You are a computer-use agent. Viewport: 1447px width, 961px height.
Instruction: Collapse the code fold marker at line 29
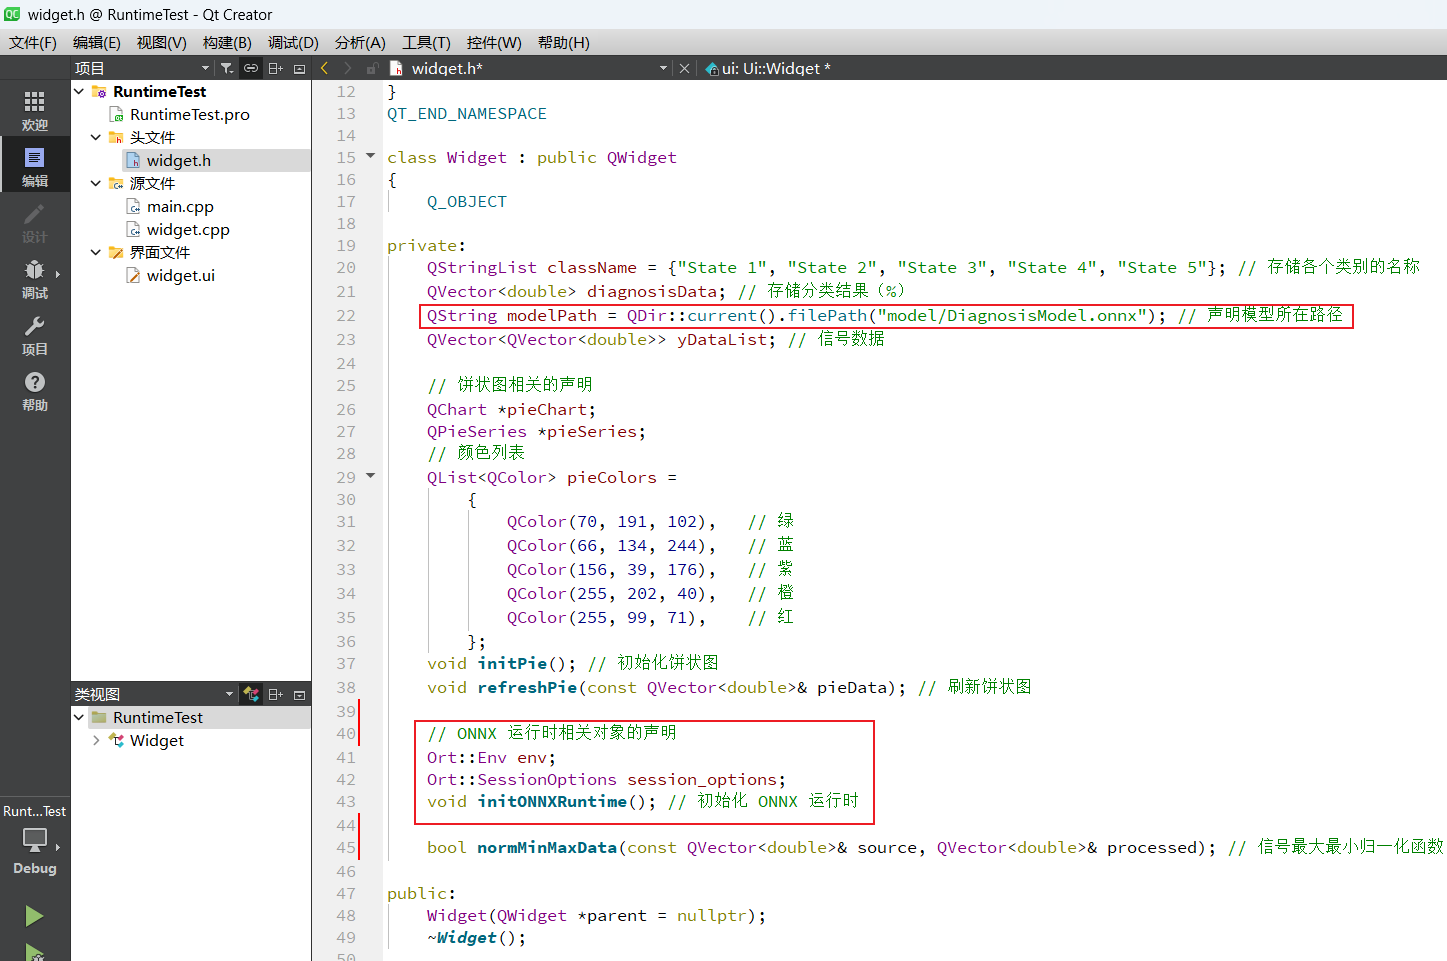[370, 477]
